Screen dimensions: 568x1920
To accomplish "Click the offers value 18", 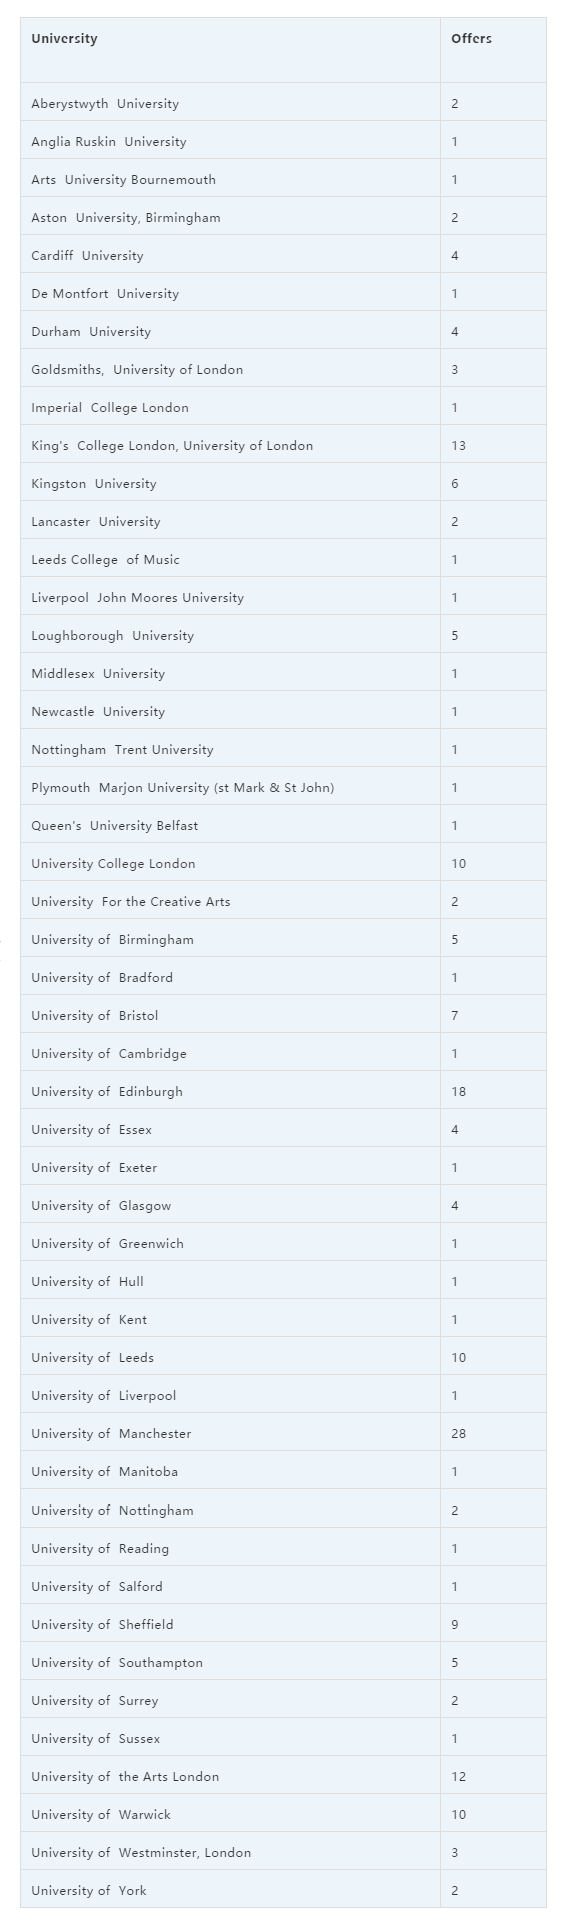I will (x=458, y=1092).
